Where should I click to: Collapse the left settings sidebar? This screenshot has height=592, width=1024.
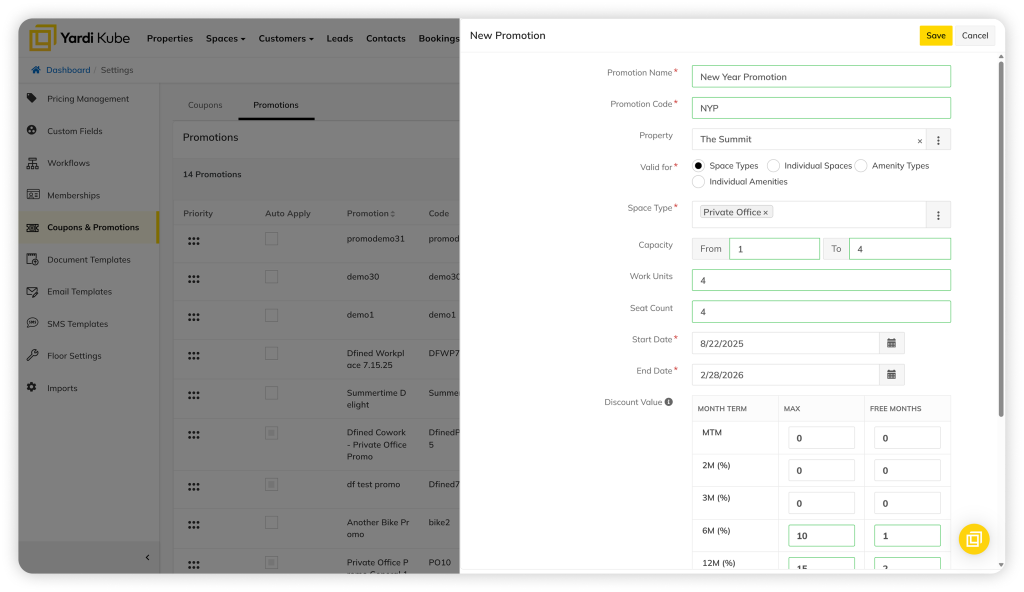point(147,557)
